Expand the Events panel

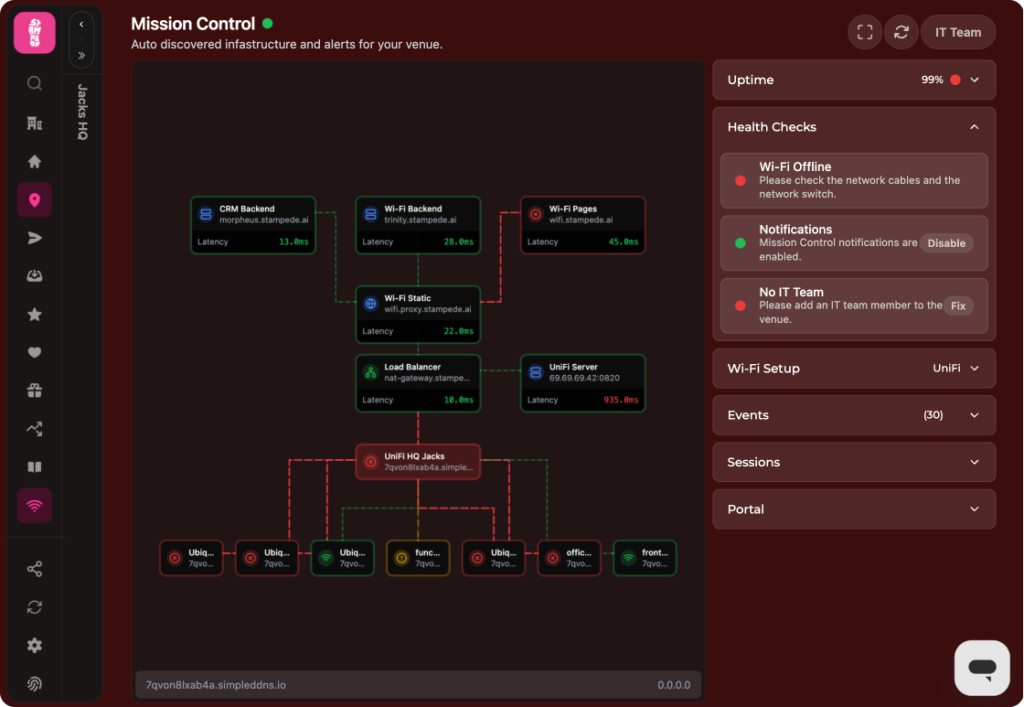[854, 415]
